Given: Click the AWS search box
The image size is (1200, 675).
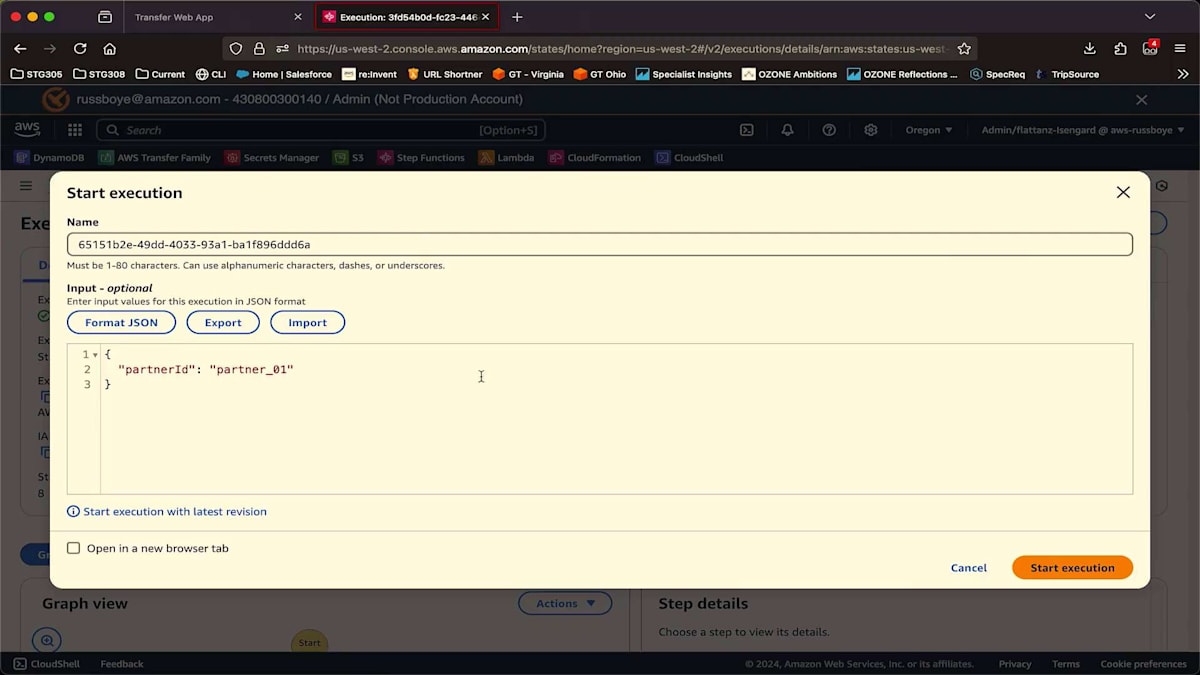Looking at the screenshot, I should 321,130.
